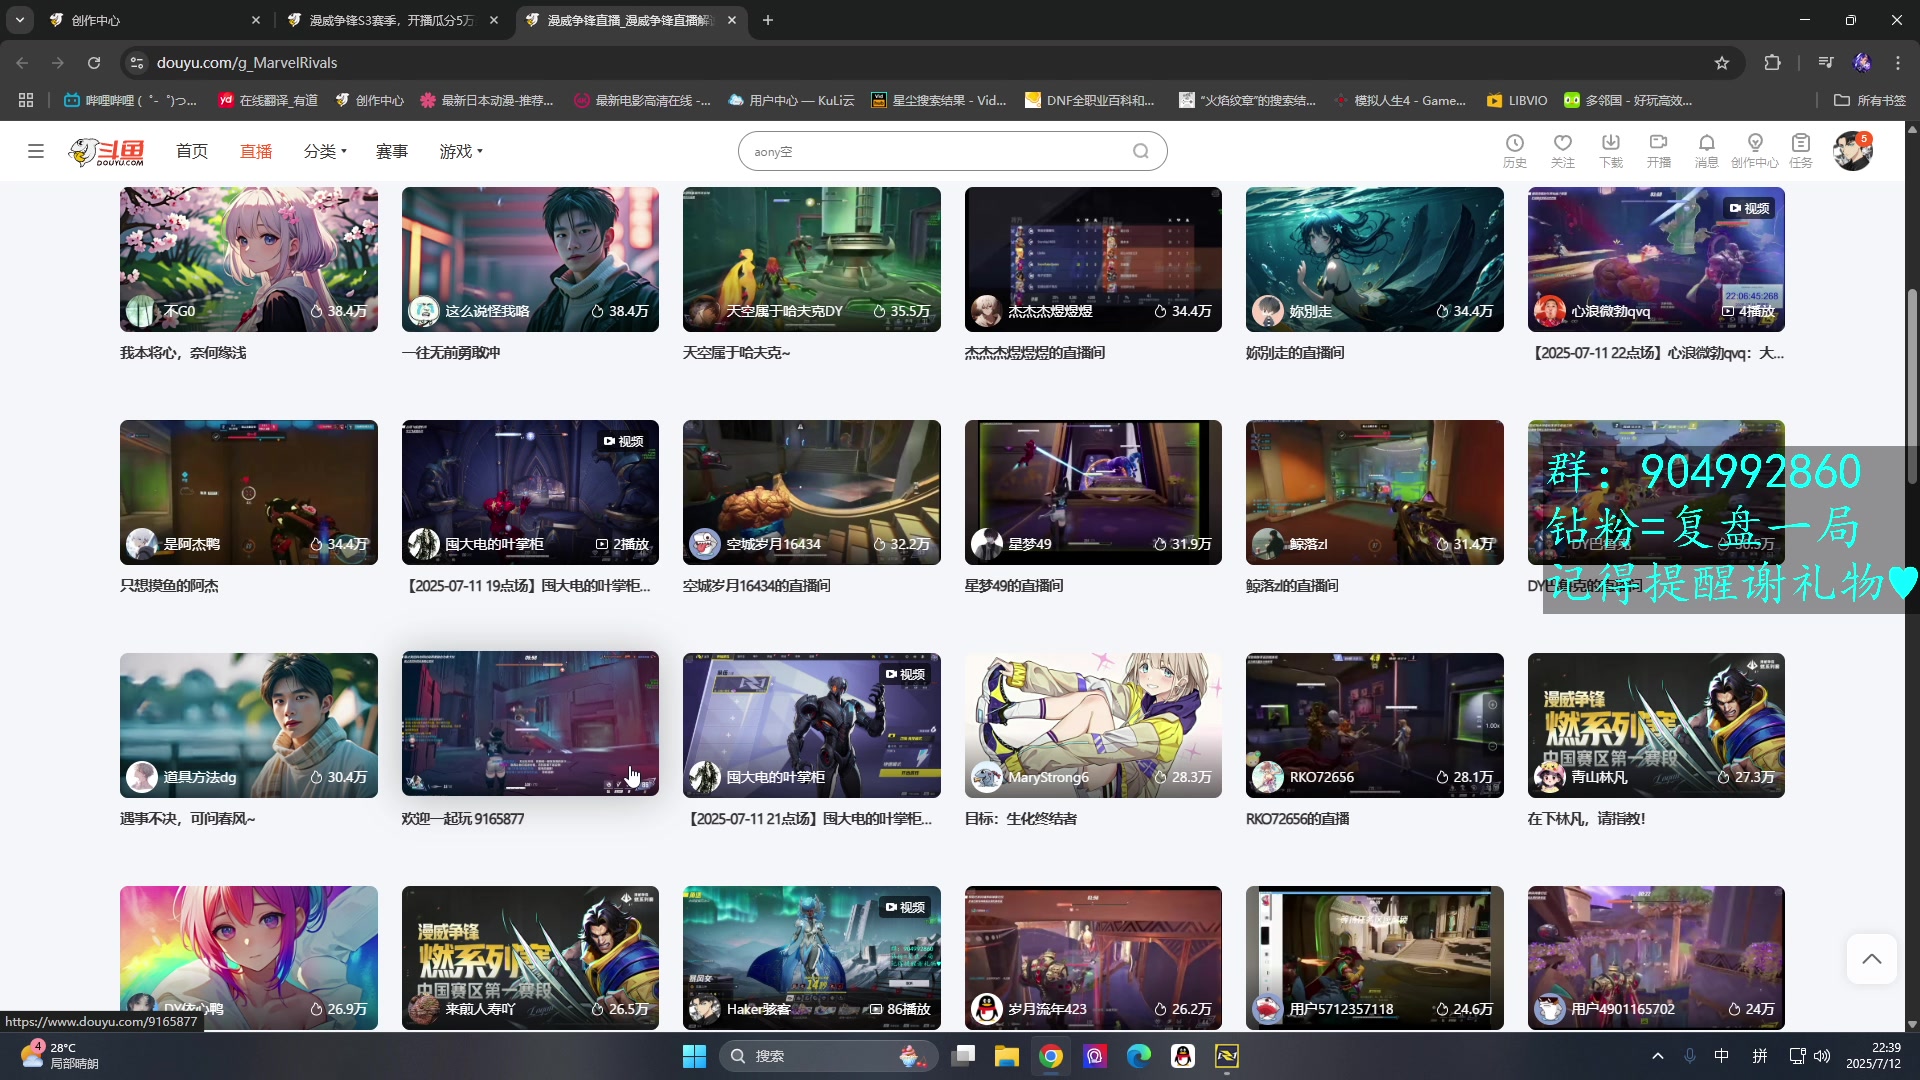Open the 星梦49 stream thumbnail
This screenshot has width=1920, height=1080.
[x=1093, y=492]
